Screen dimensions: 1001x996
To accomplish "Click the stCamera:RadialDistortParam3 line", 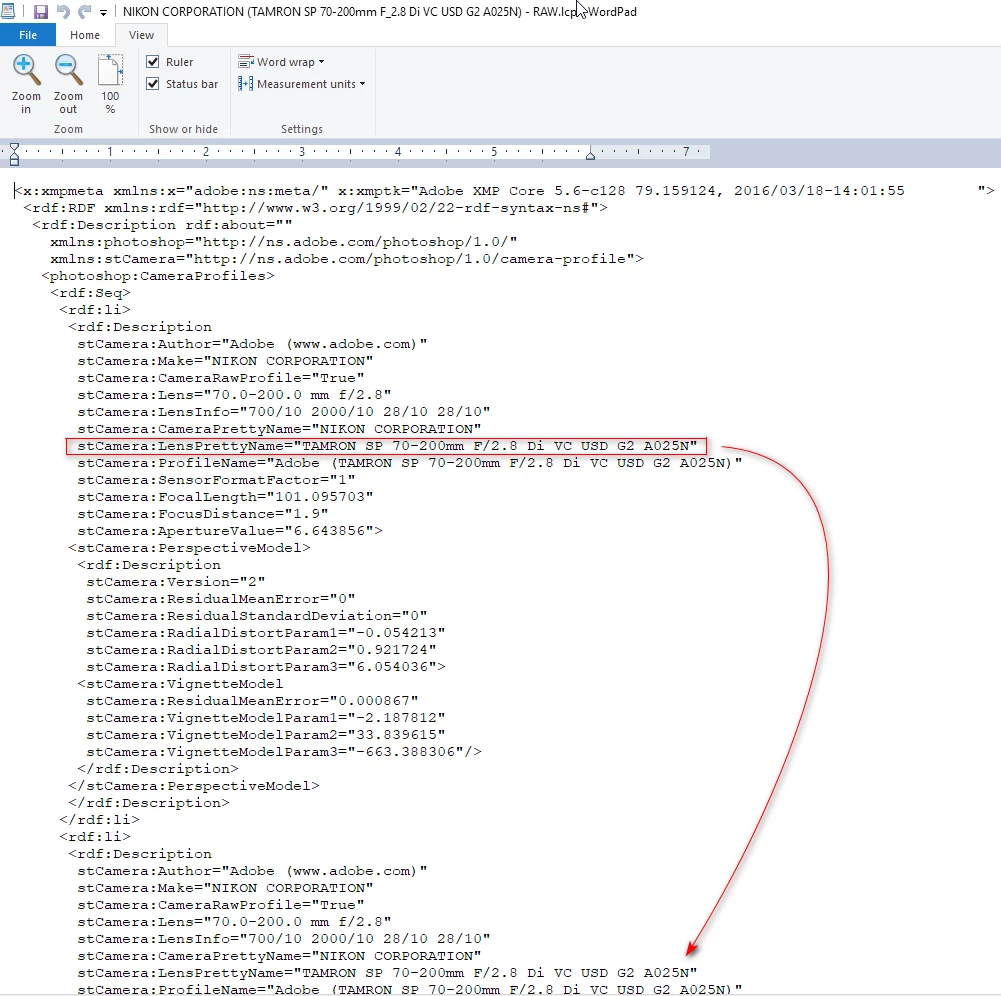I will pos(266,667).
